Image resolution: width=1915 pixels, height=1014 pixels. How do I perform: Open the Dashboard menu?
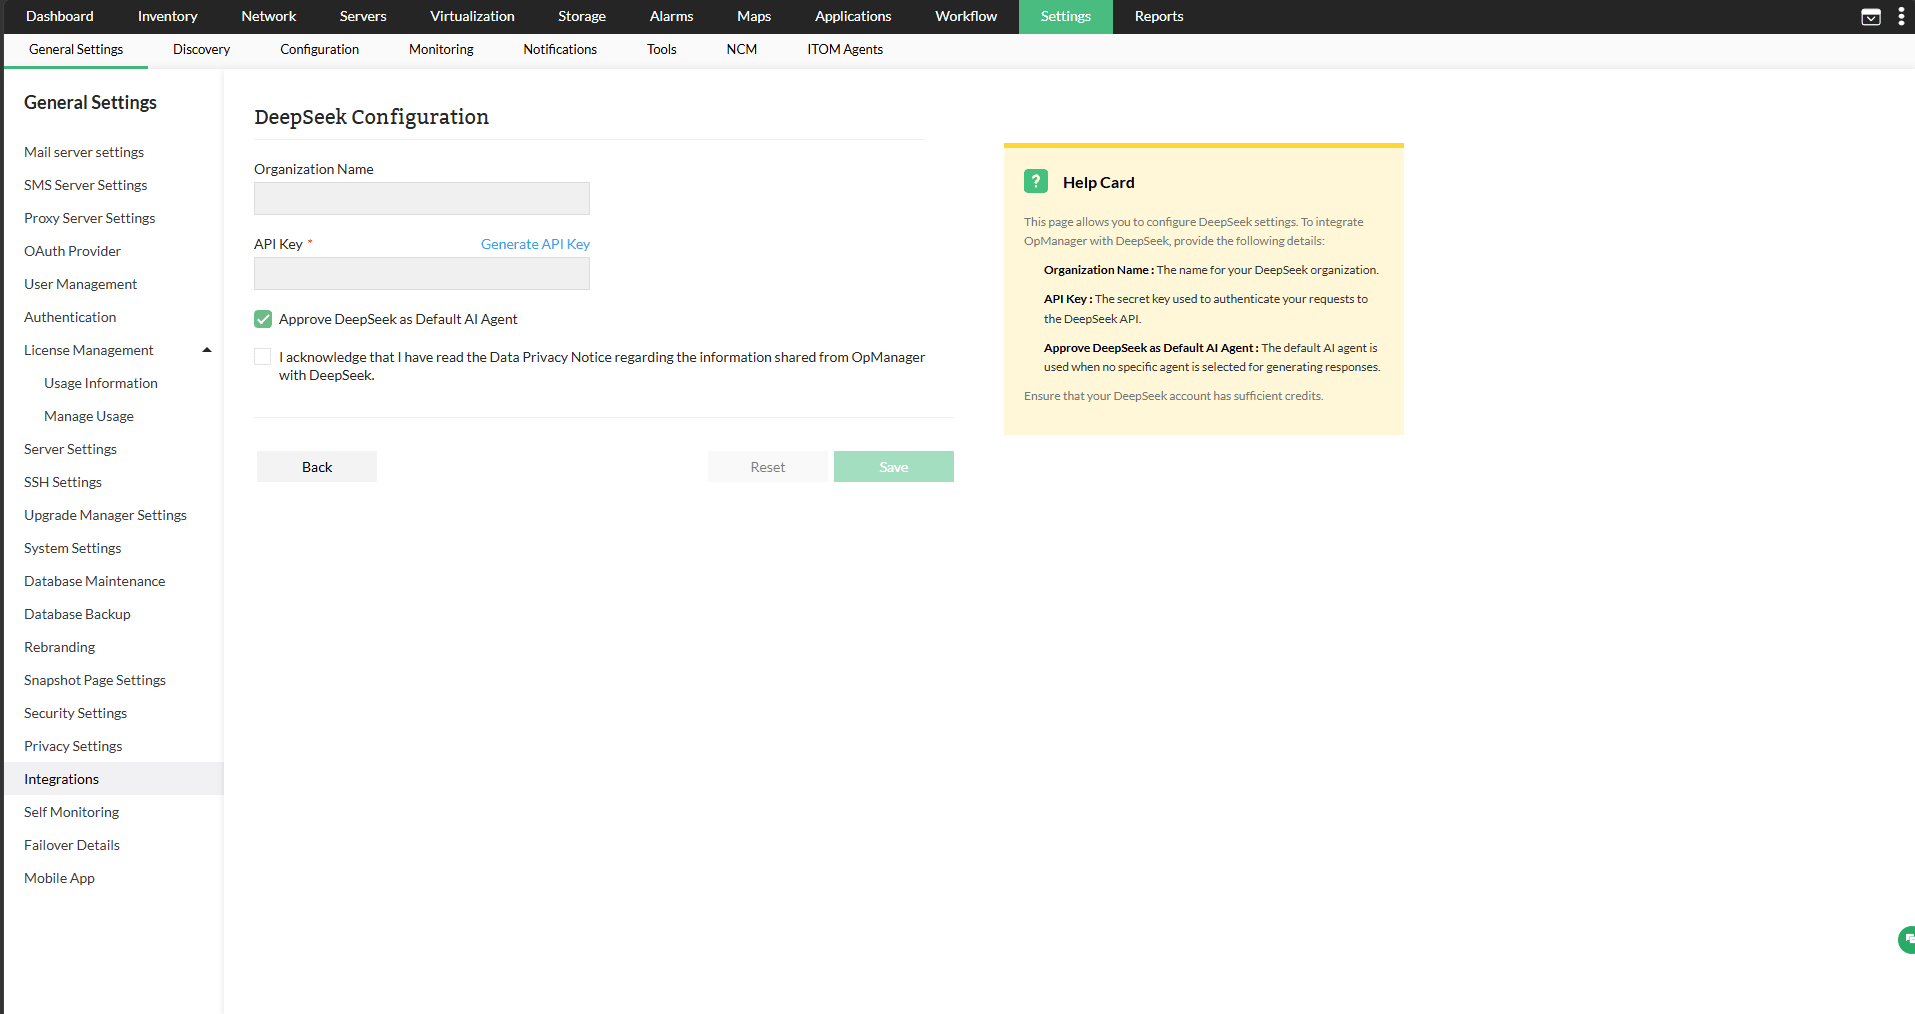click(60, 17)
